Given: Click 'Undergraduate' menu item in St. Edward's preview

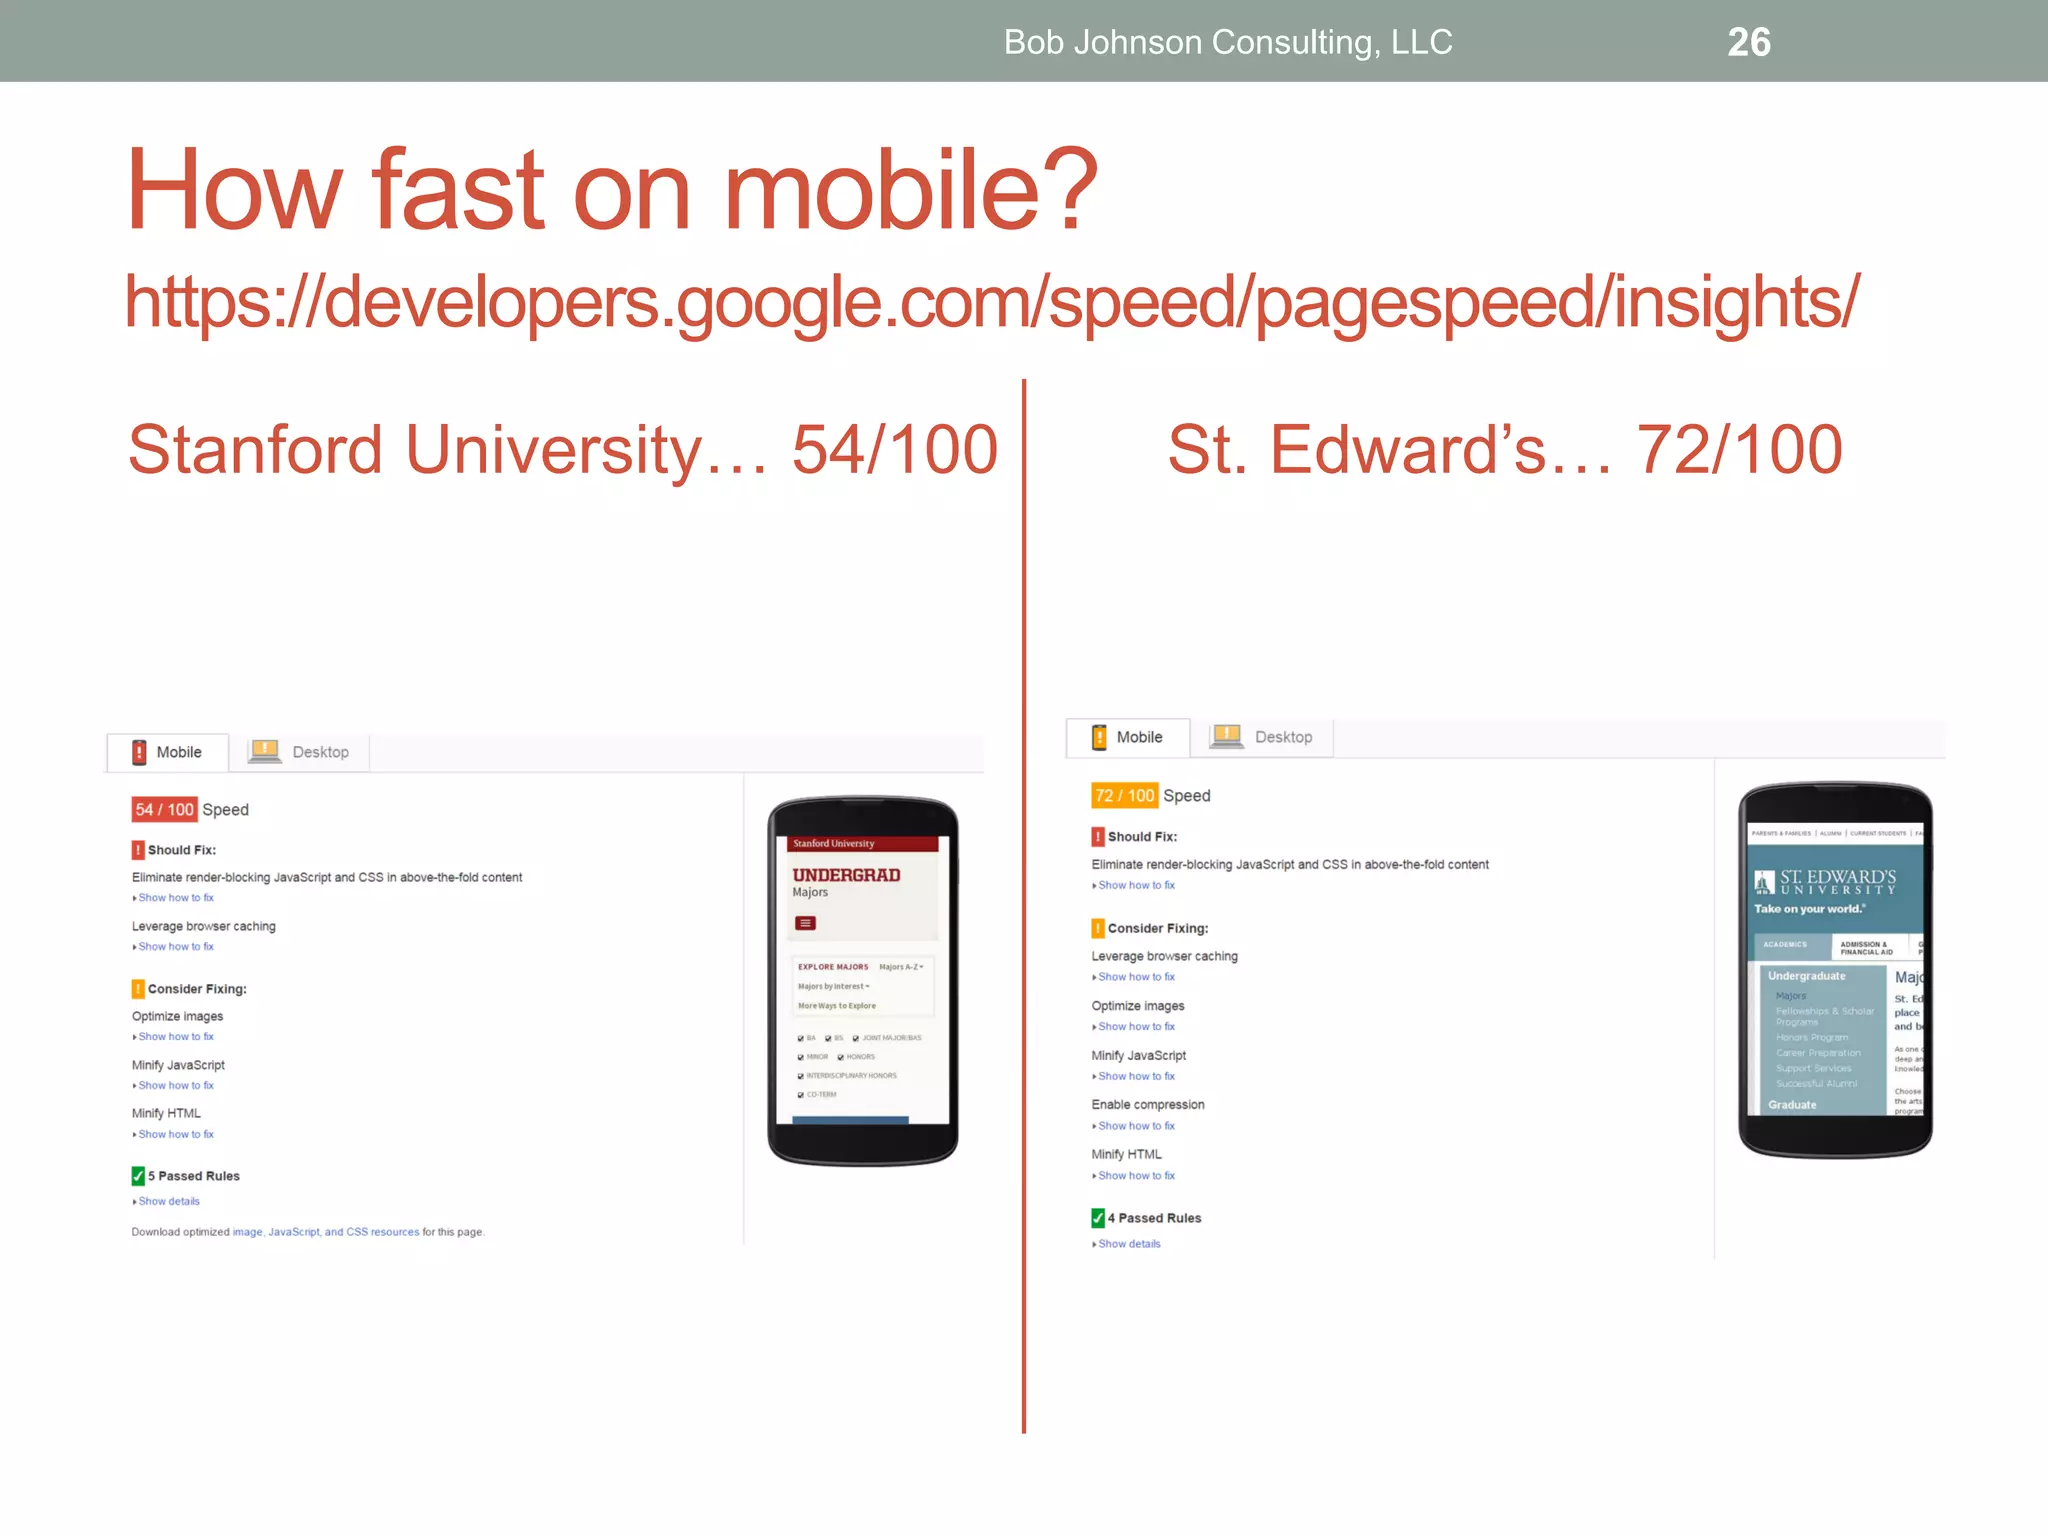Looking at the screenshot, I should [x=1807, y=976].
